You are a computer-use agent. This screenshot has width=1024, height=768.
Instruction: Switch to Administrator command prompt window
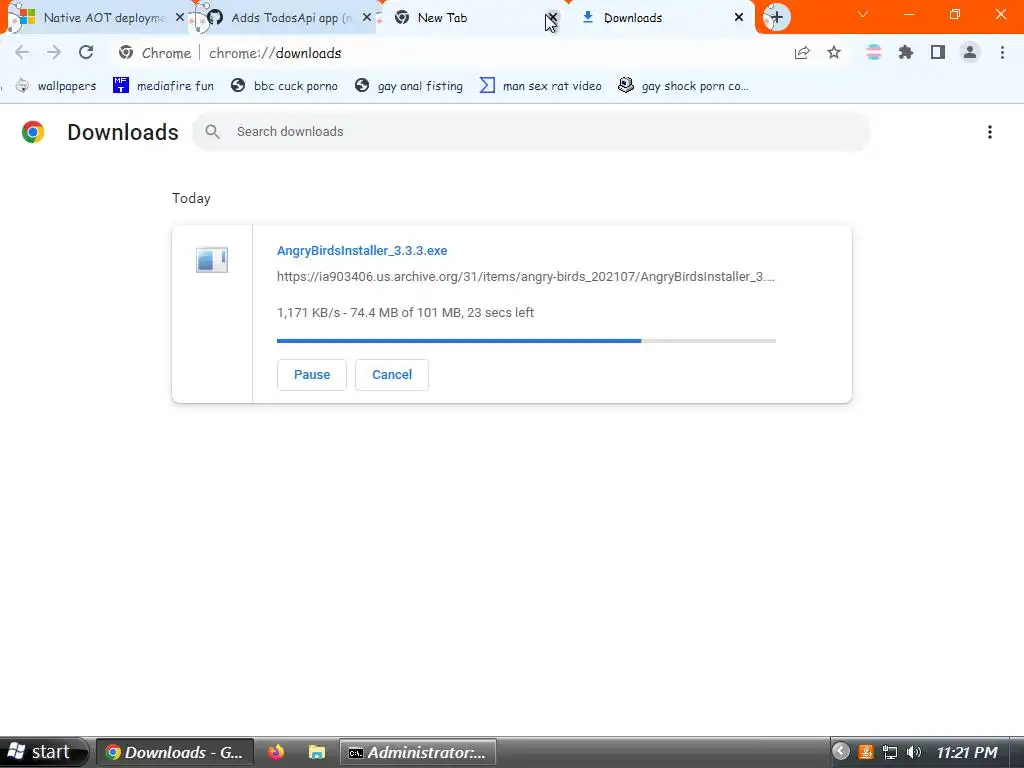tap(418, 752)
